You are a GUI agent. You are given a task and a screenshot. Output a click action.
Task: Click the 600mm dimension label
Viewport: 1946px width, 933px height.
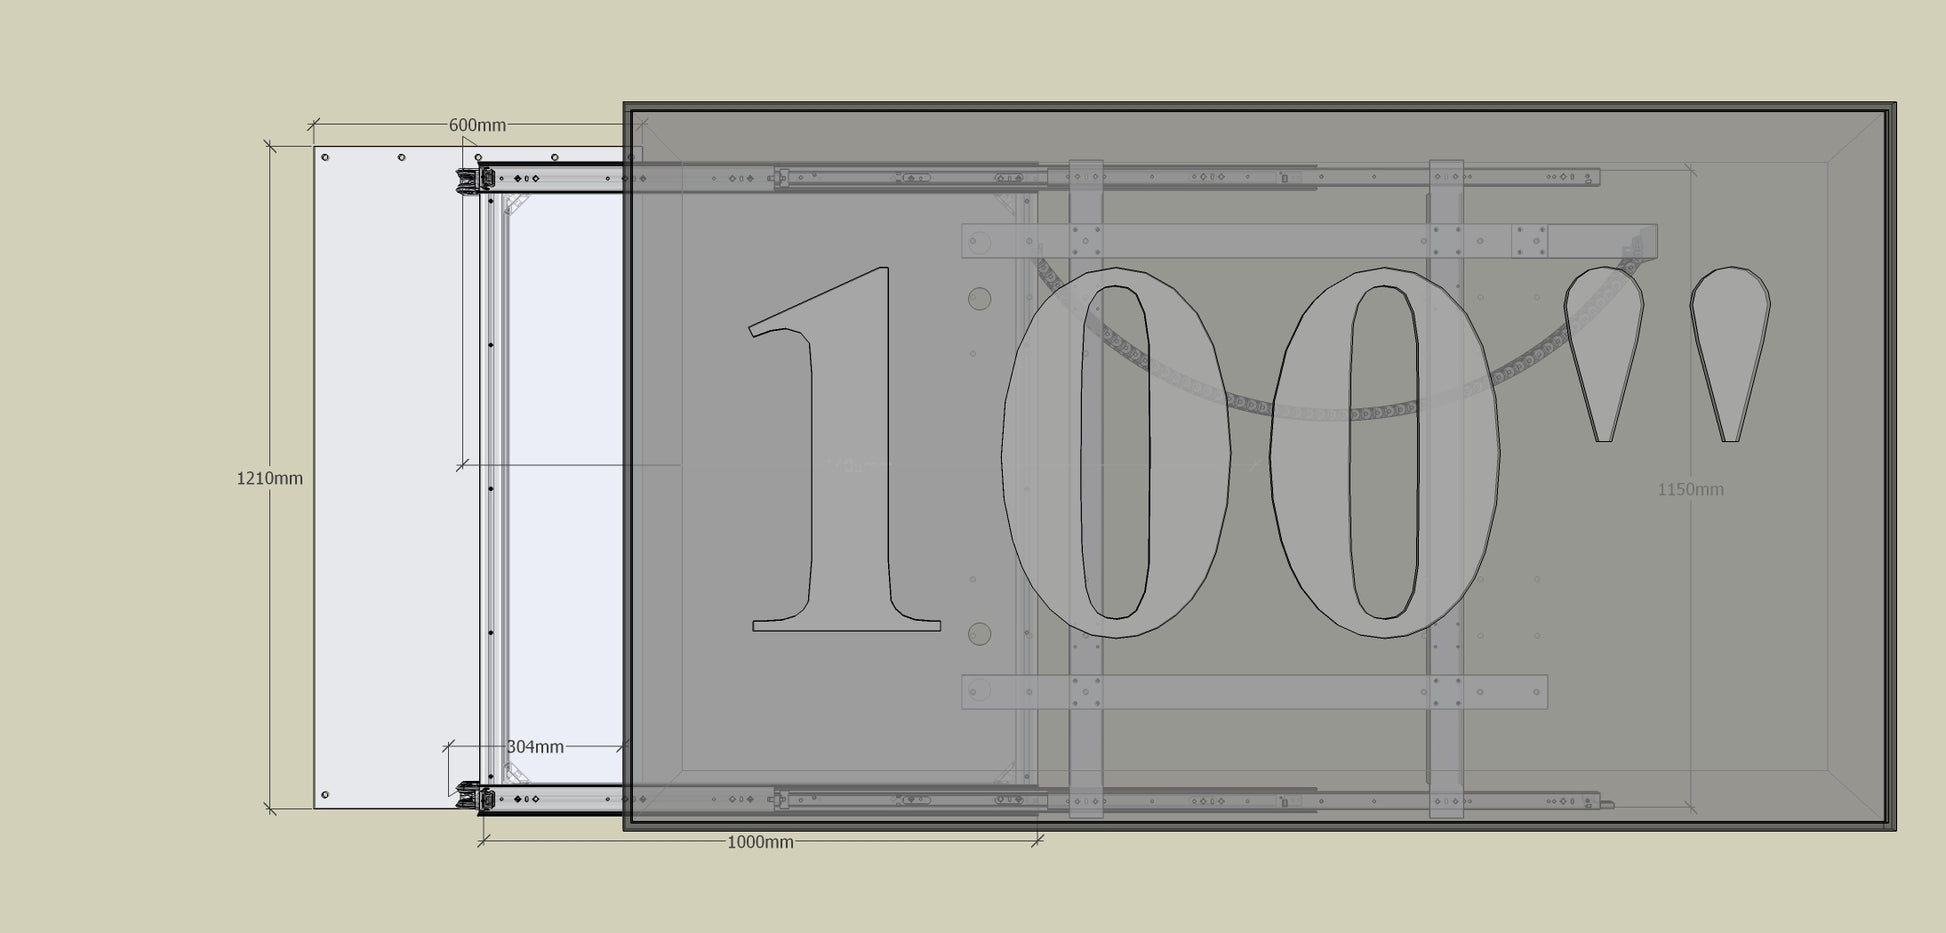tap(477, 125)
